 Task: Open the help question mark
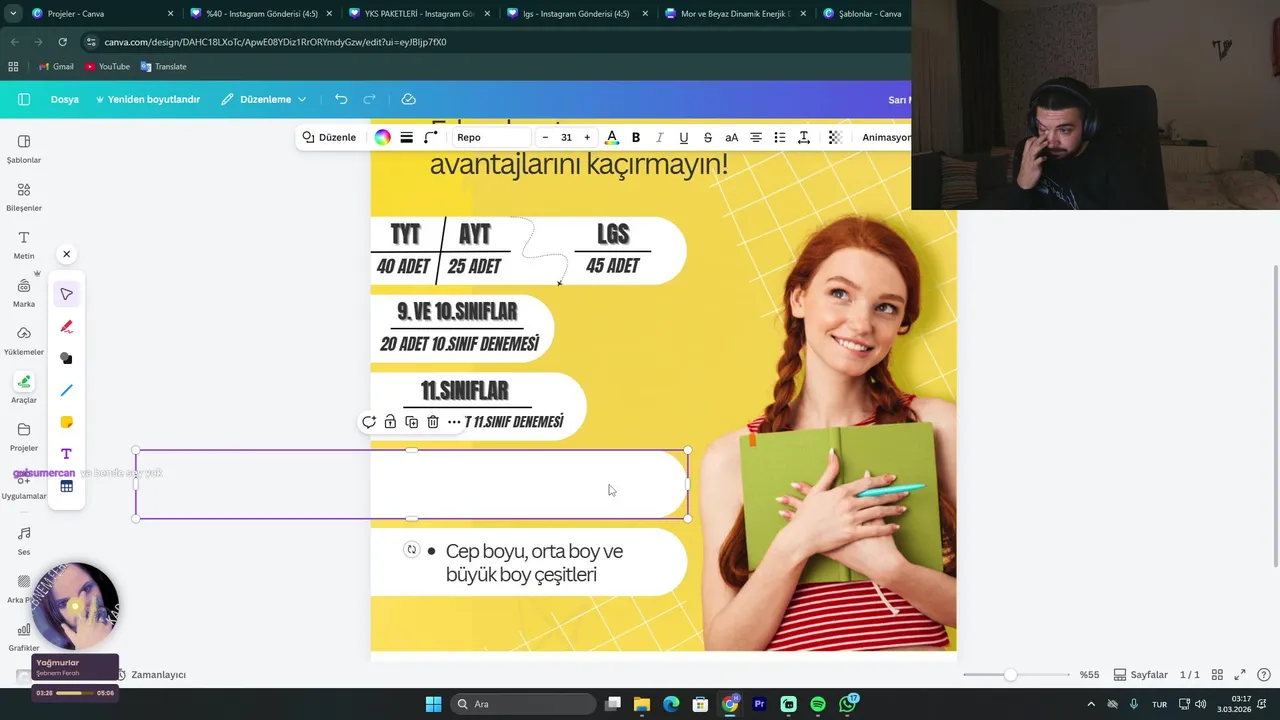[x=1264, y=675]
